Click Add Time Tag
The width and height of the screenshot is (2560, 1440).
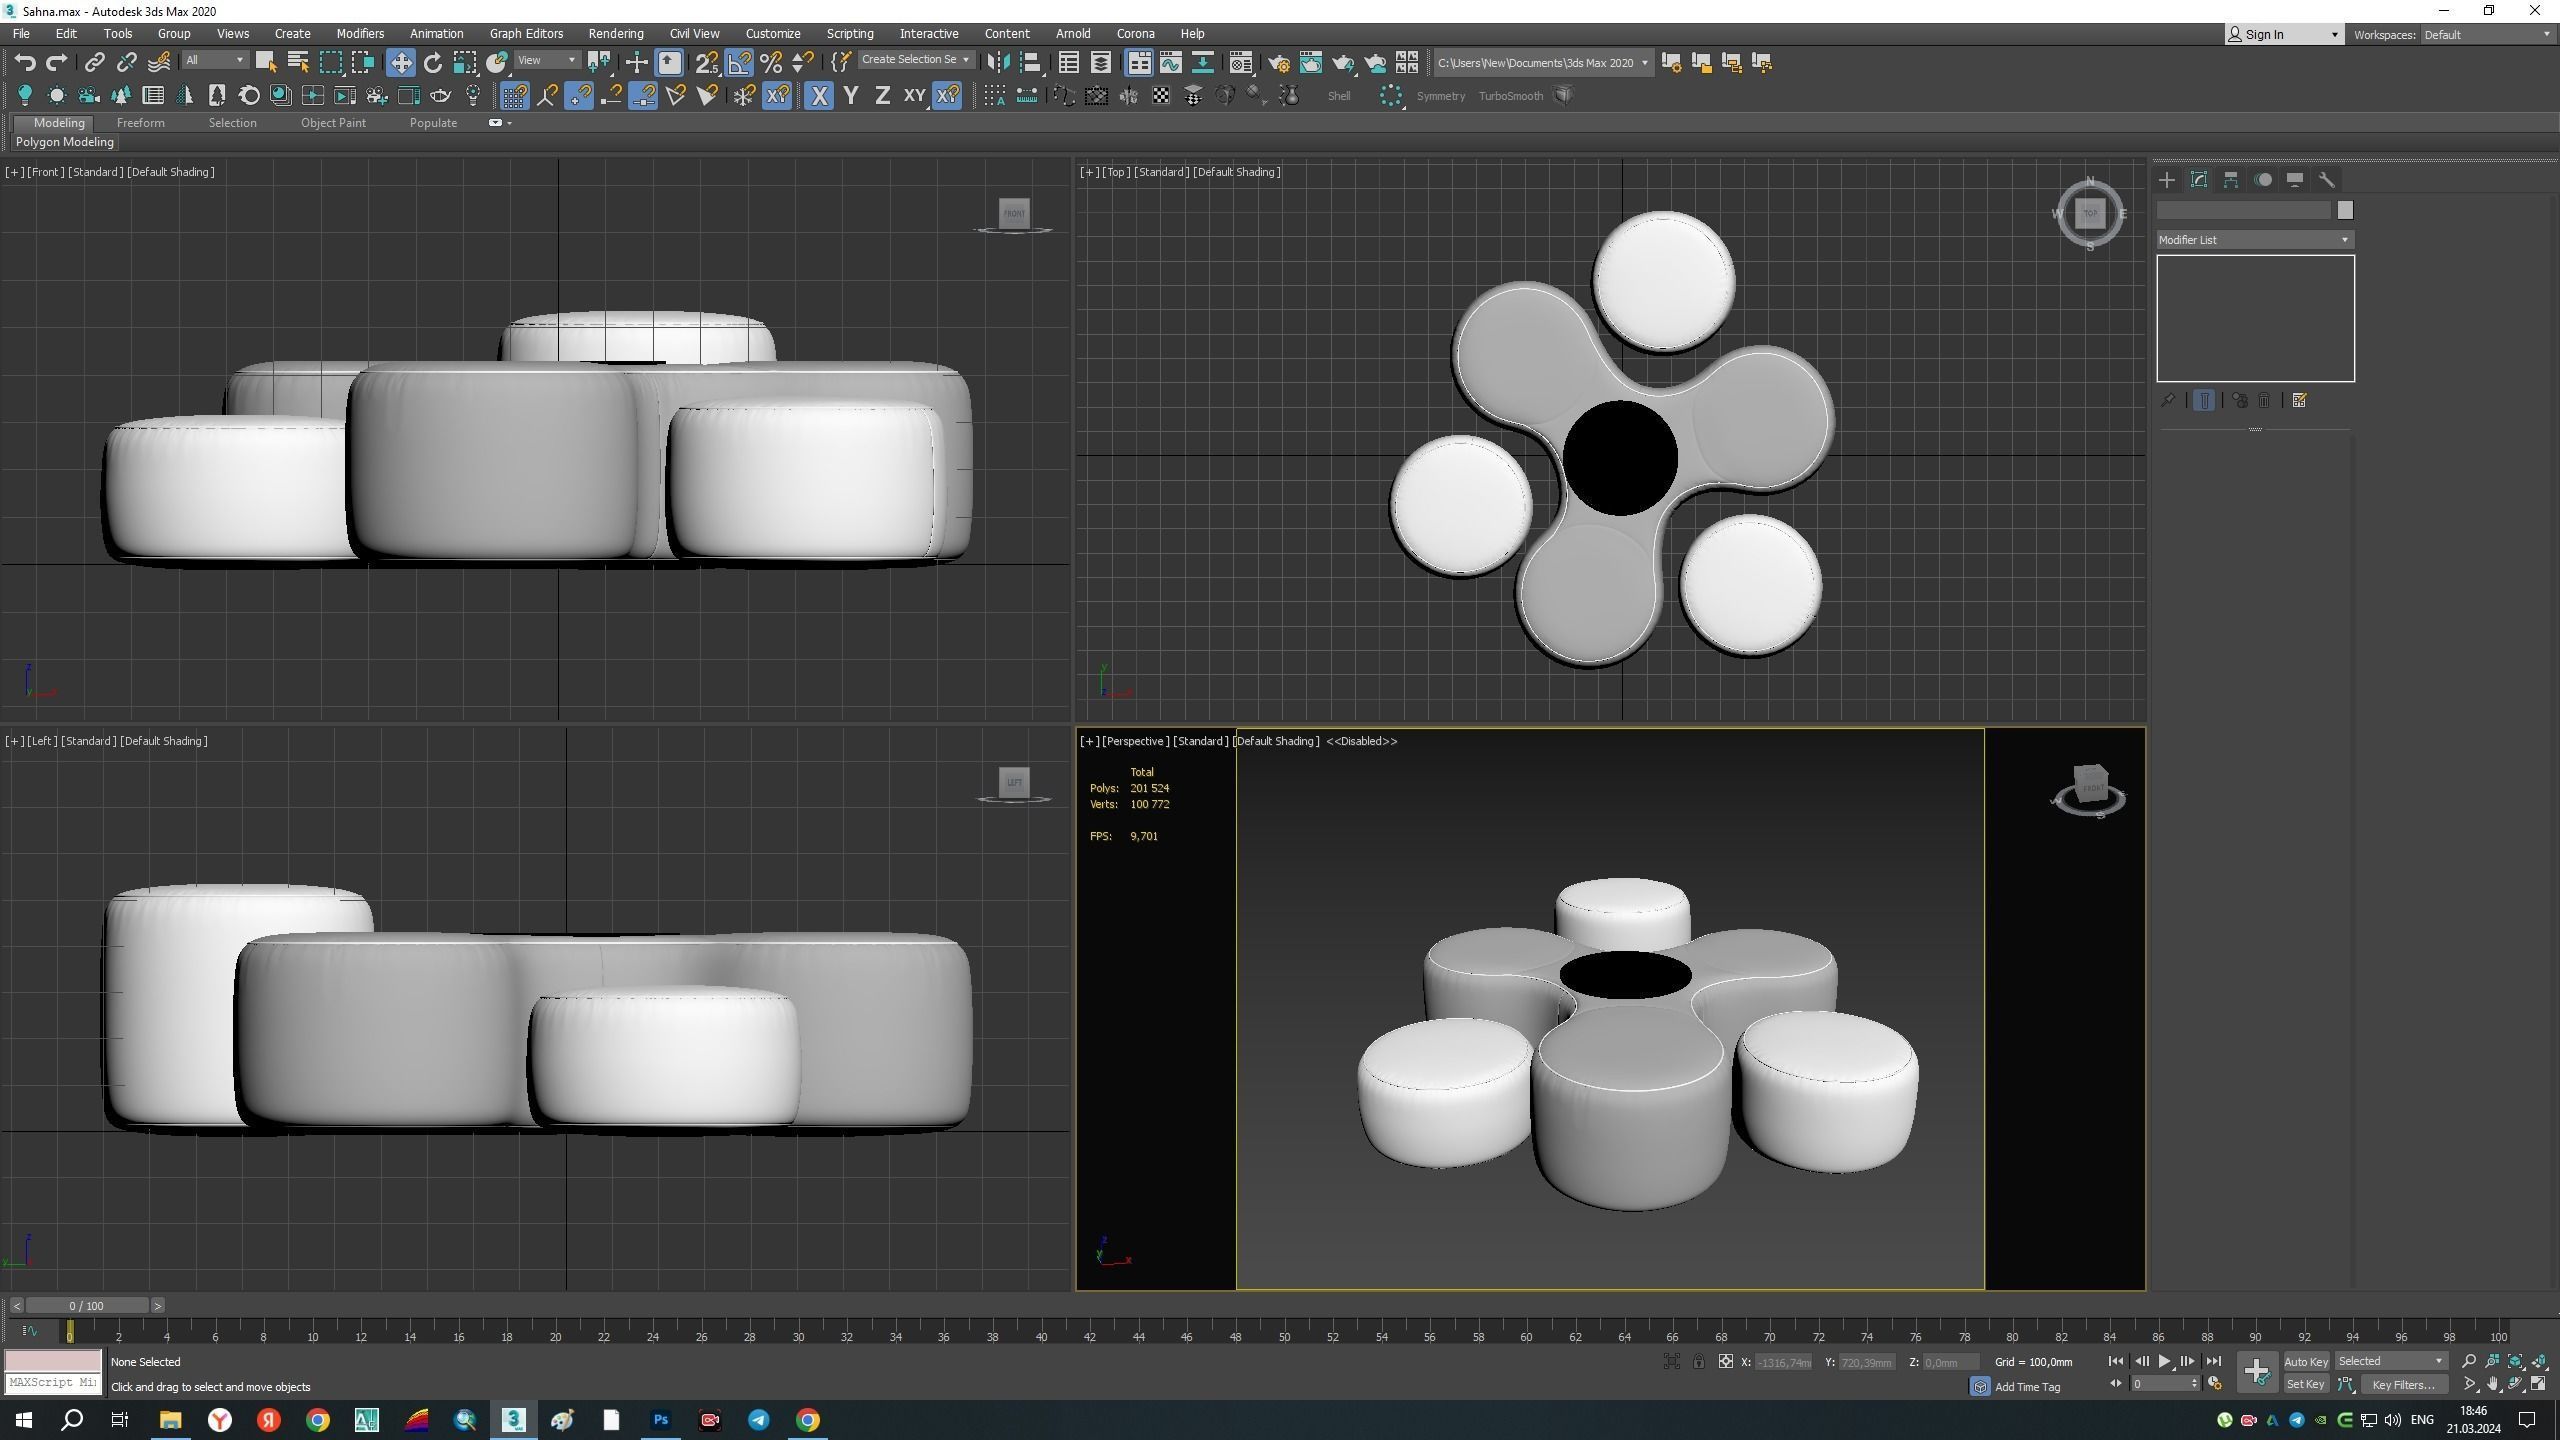tap(2027, 1387)
